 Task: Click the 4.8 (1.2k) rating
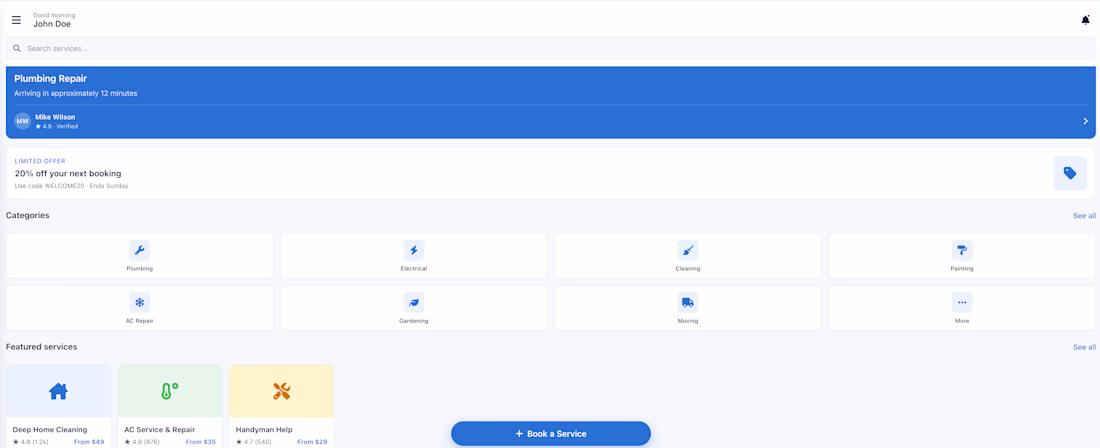click(30, 442)
